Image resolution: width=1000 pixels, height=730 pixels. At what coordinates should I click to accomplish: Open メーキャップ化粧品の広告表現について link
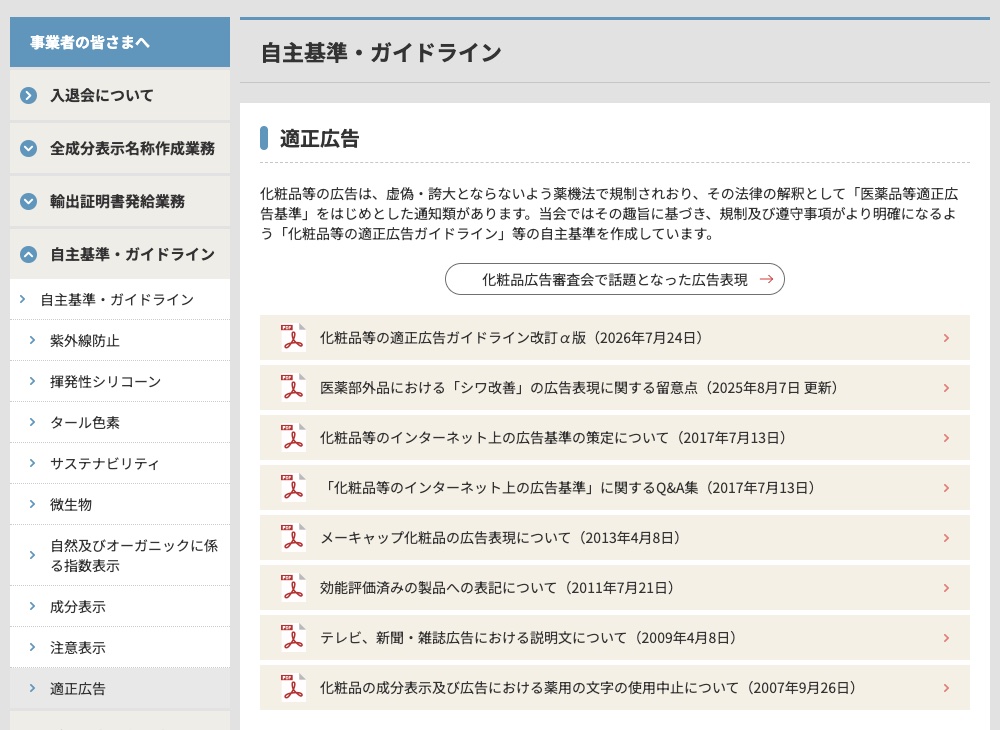[615, 537]
